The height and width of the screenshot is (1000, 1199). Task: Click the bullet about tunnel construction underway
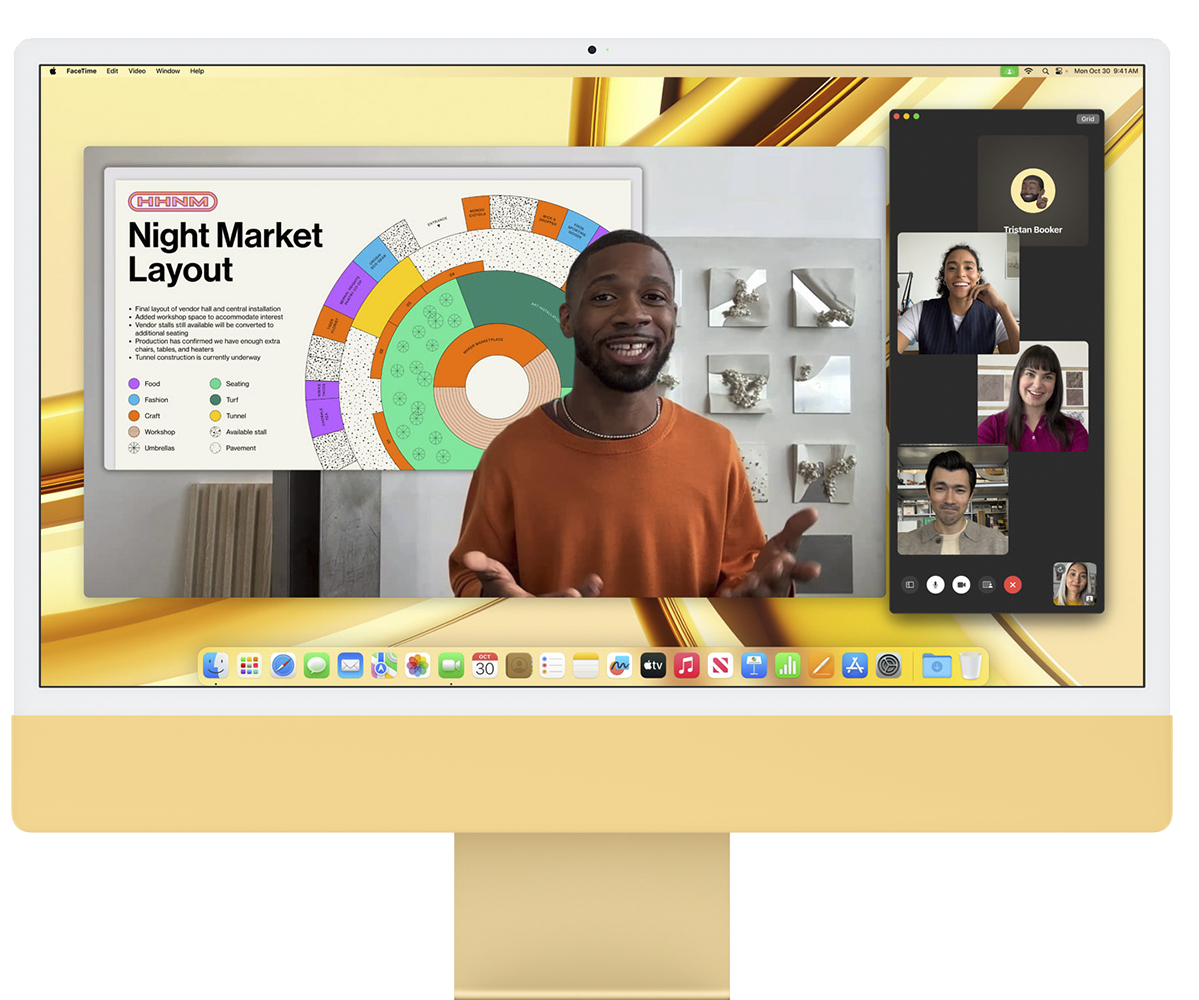pyautogui.click(x=197, y=357)
